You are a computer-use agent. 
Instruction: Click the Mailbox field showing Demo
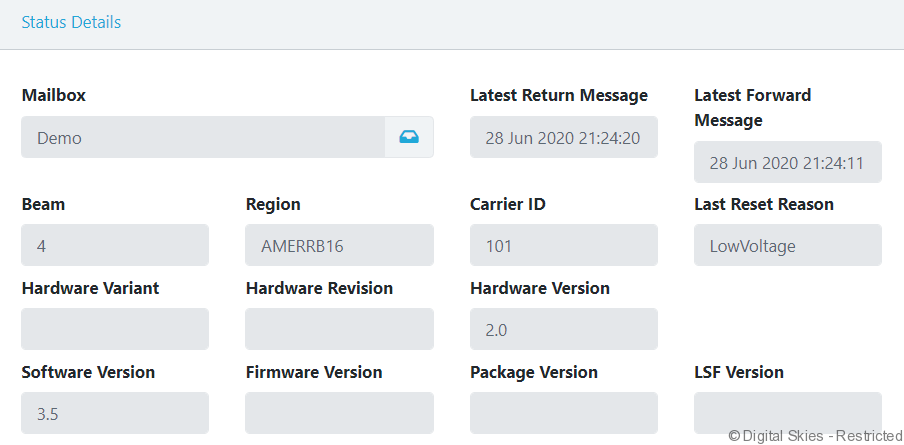(x=203, y=137)
